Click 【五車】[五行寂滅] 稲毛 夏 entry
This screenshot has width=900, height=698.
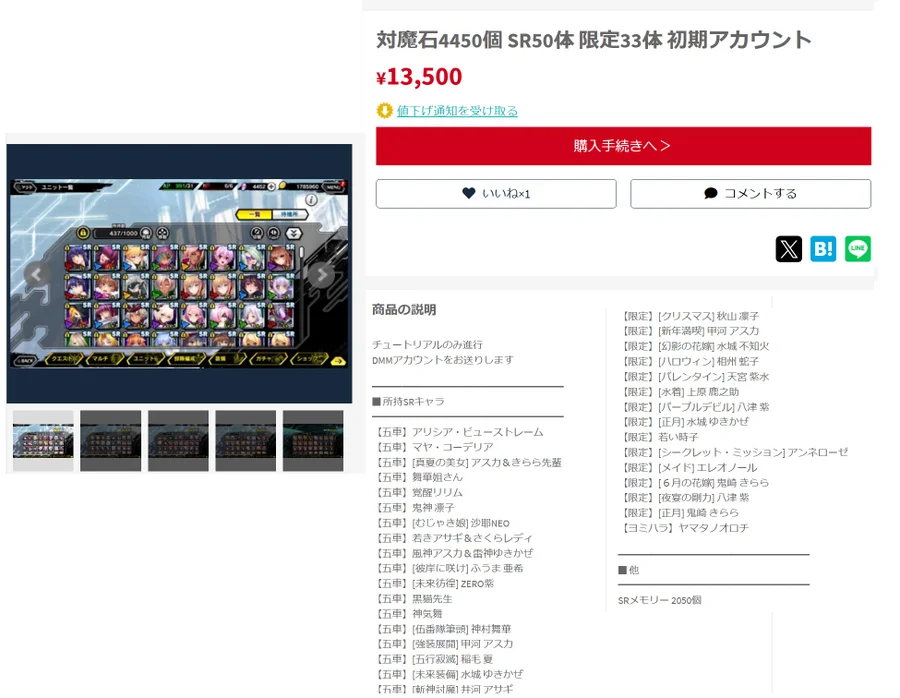pos(433,660)
